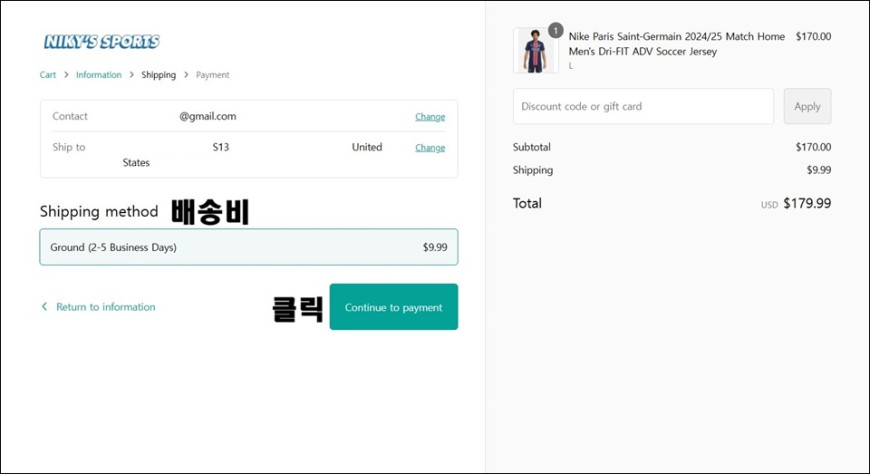
Task: Continue to payment
Action: click(393, 307)
